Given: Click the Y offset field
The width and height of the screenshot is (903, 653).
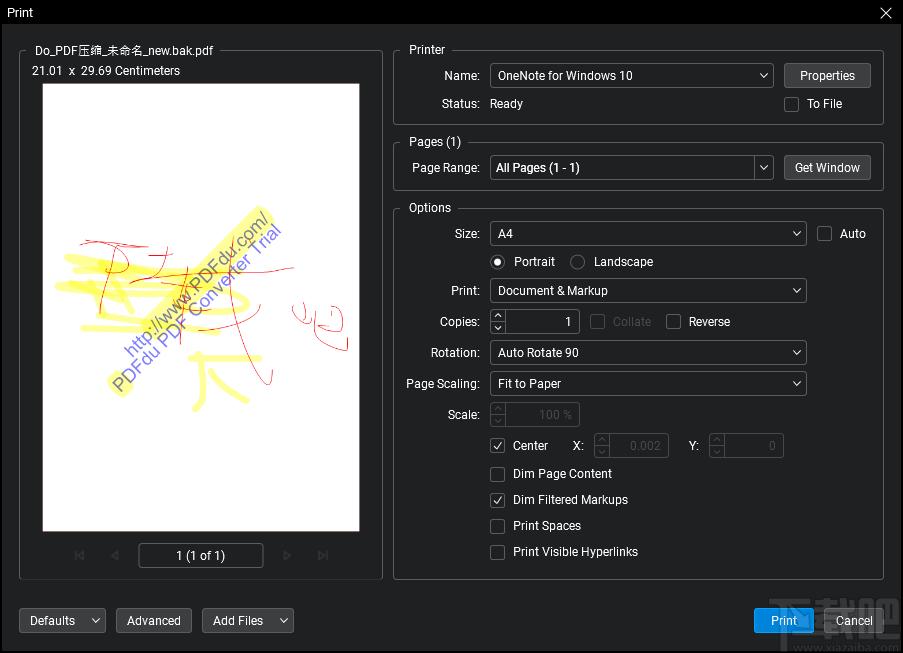Looking at the screenshot, I should pos(753,446).
